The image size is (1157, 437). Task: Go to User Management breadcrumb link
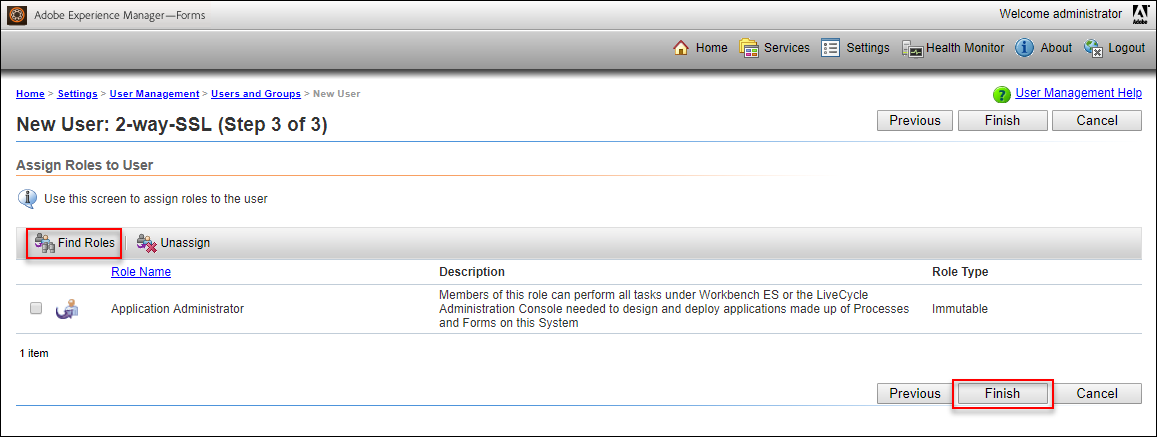click(x=154, y=94)
